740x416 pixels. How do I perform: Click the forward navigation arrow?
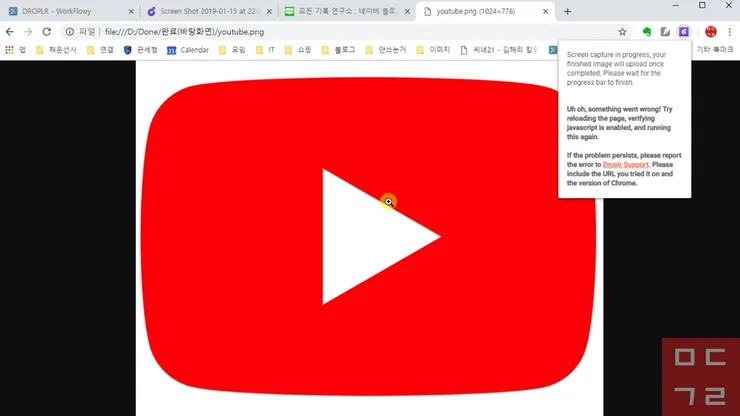pos(28,32)
